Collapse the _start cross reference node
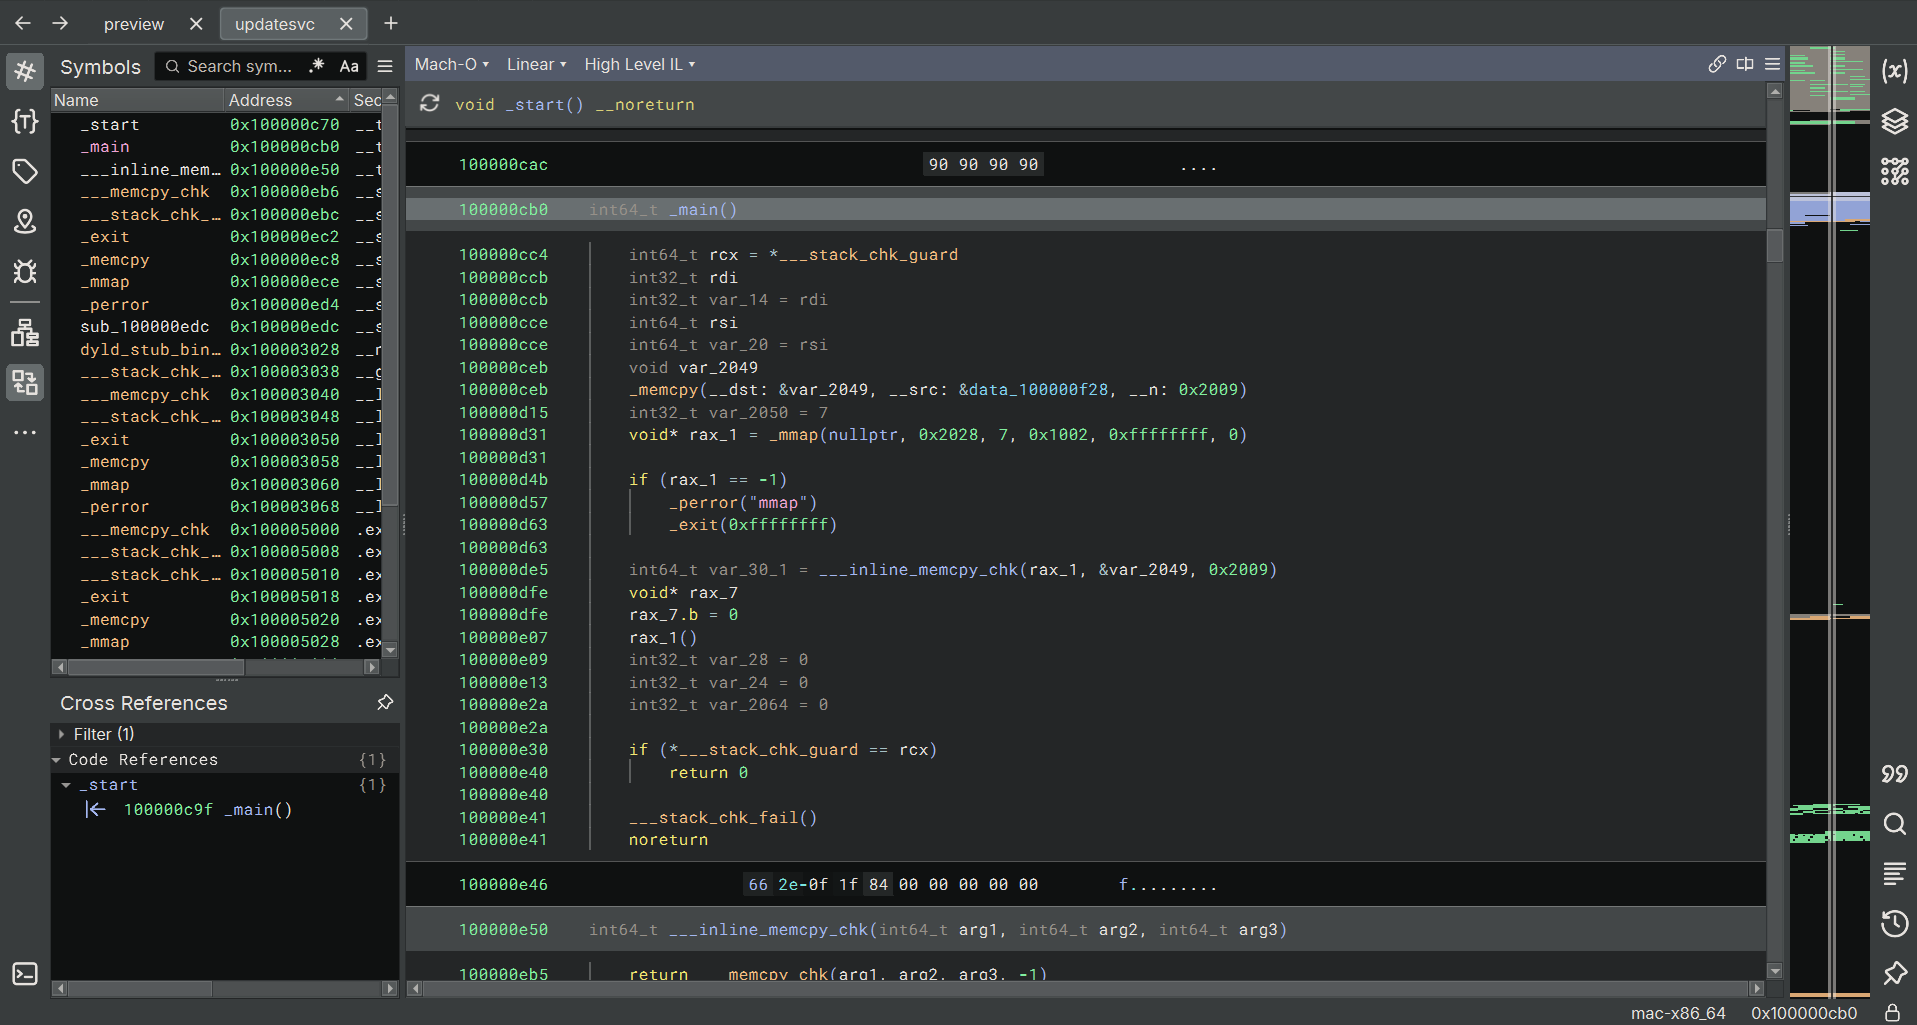This screenshot has width=1917, height=1025. coord(66,785)
